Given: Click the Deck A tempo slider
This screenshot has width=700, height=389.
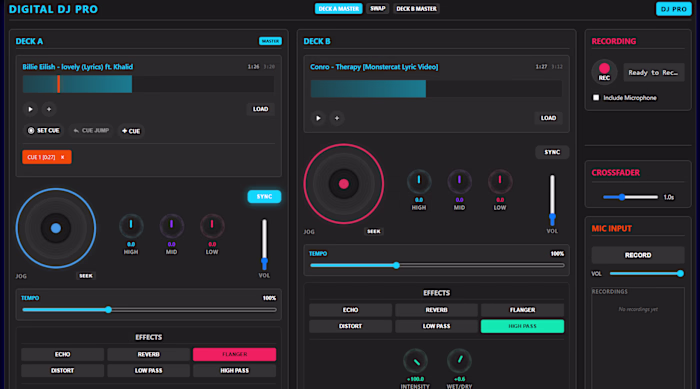Looking at the screenshot, I should coord(149,310).
